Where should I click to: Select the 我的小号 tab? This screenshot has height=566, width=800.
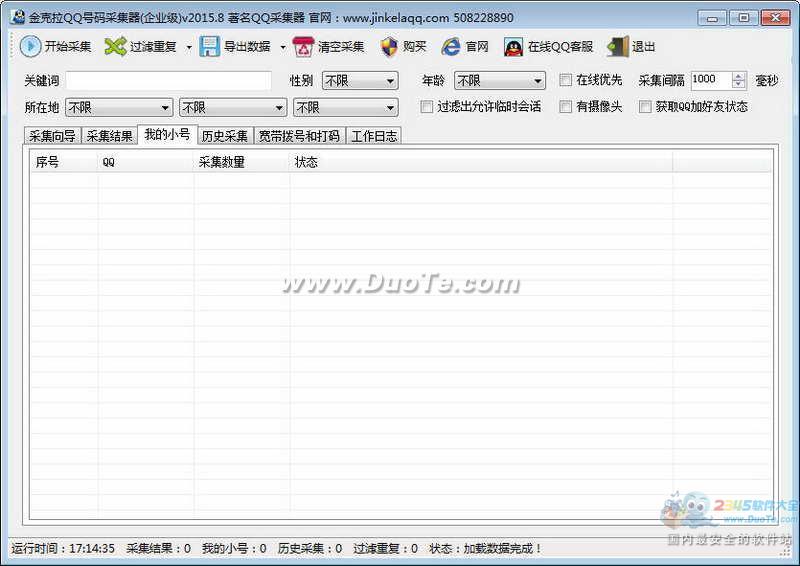point(167,134)
